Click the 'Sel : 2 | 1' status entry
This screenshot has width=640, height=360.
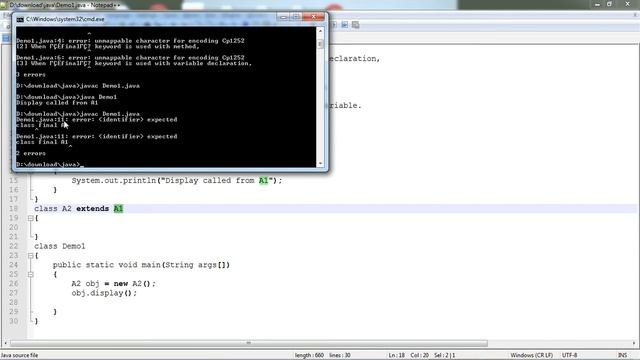click(444, 356)
